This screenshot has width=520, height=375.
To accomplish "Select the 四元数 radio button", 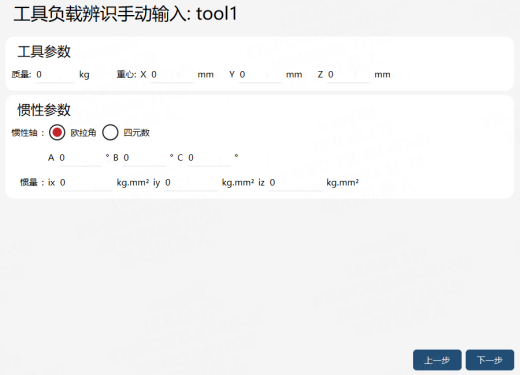I will tap(110, 133).
